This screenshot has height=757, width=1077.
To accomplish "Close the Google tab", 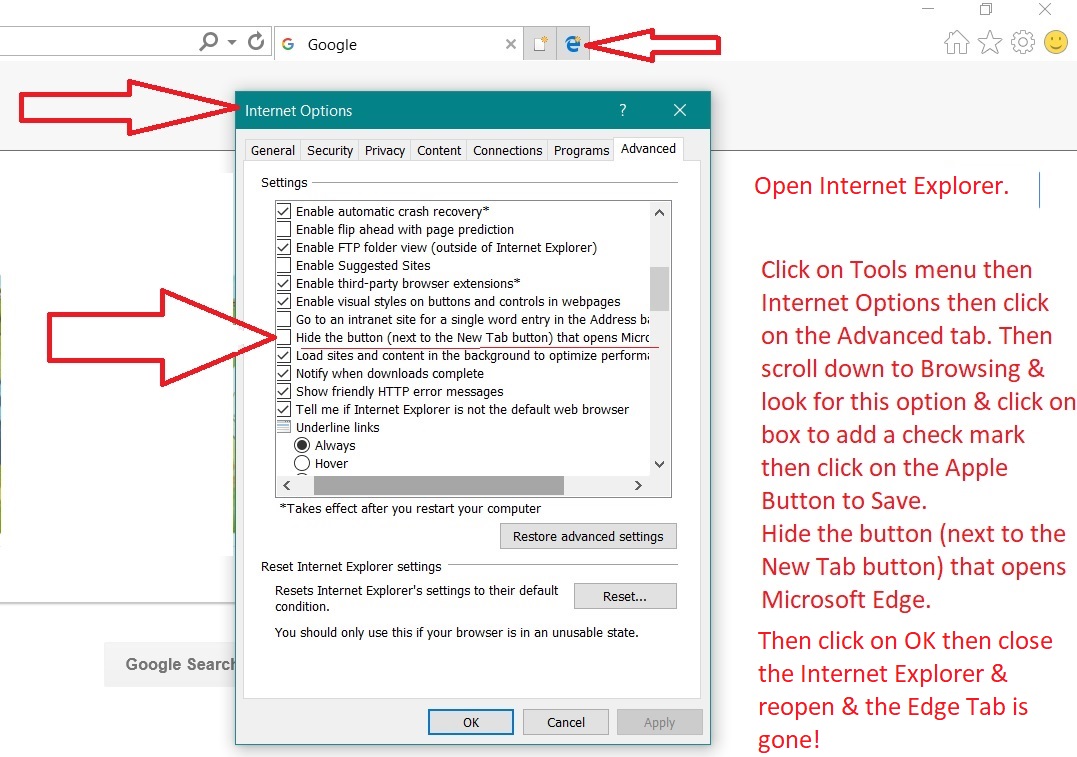I will coord(510,45).
